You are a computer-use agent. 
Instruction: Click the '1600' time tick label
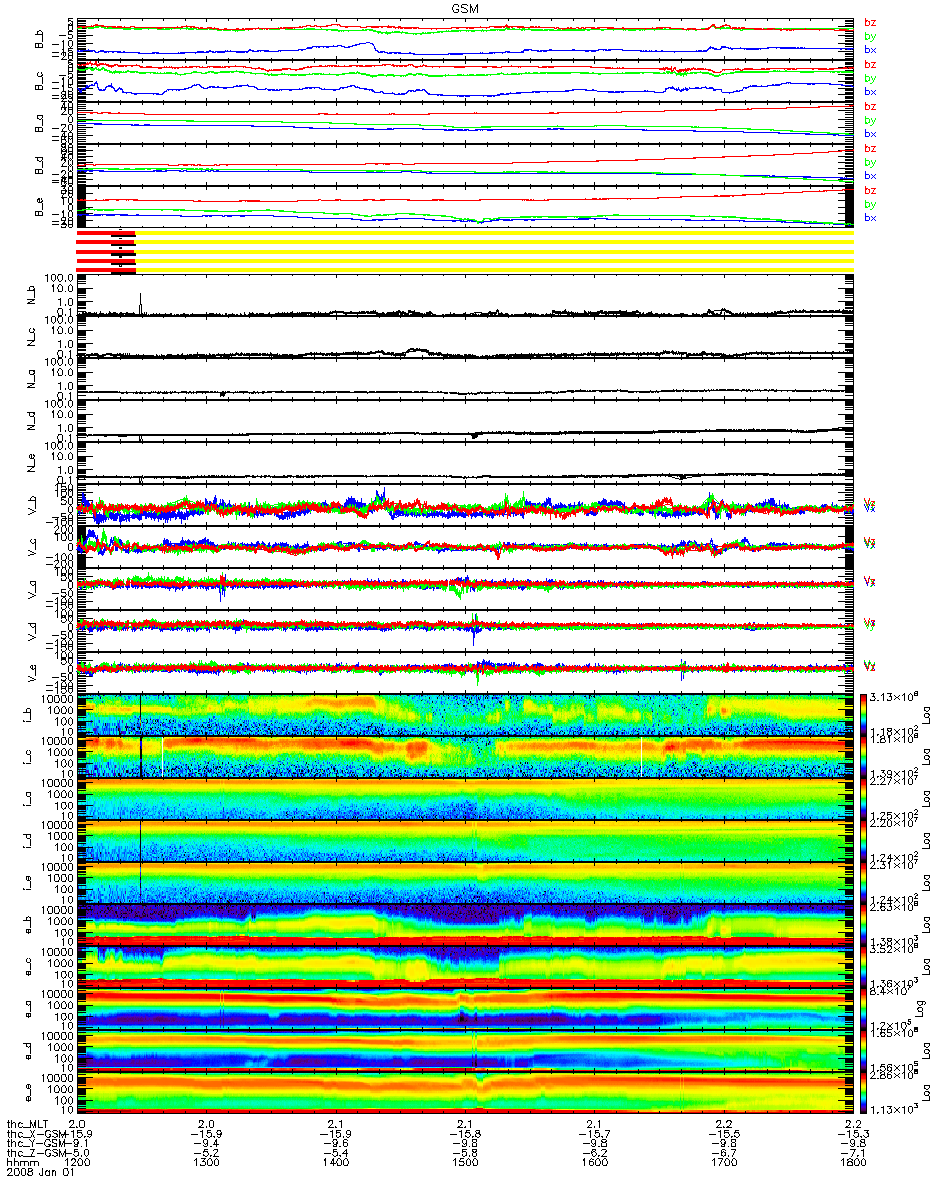pos(594,1164)
